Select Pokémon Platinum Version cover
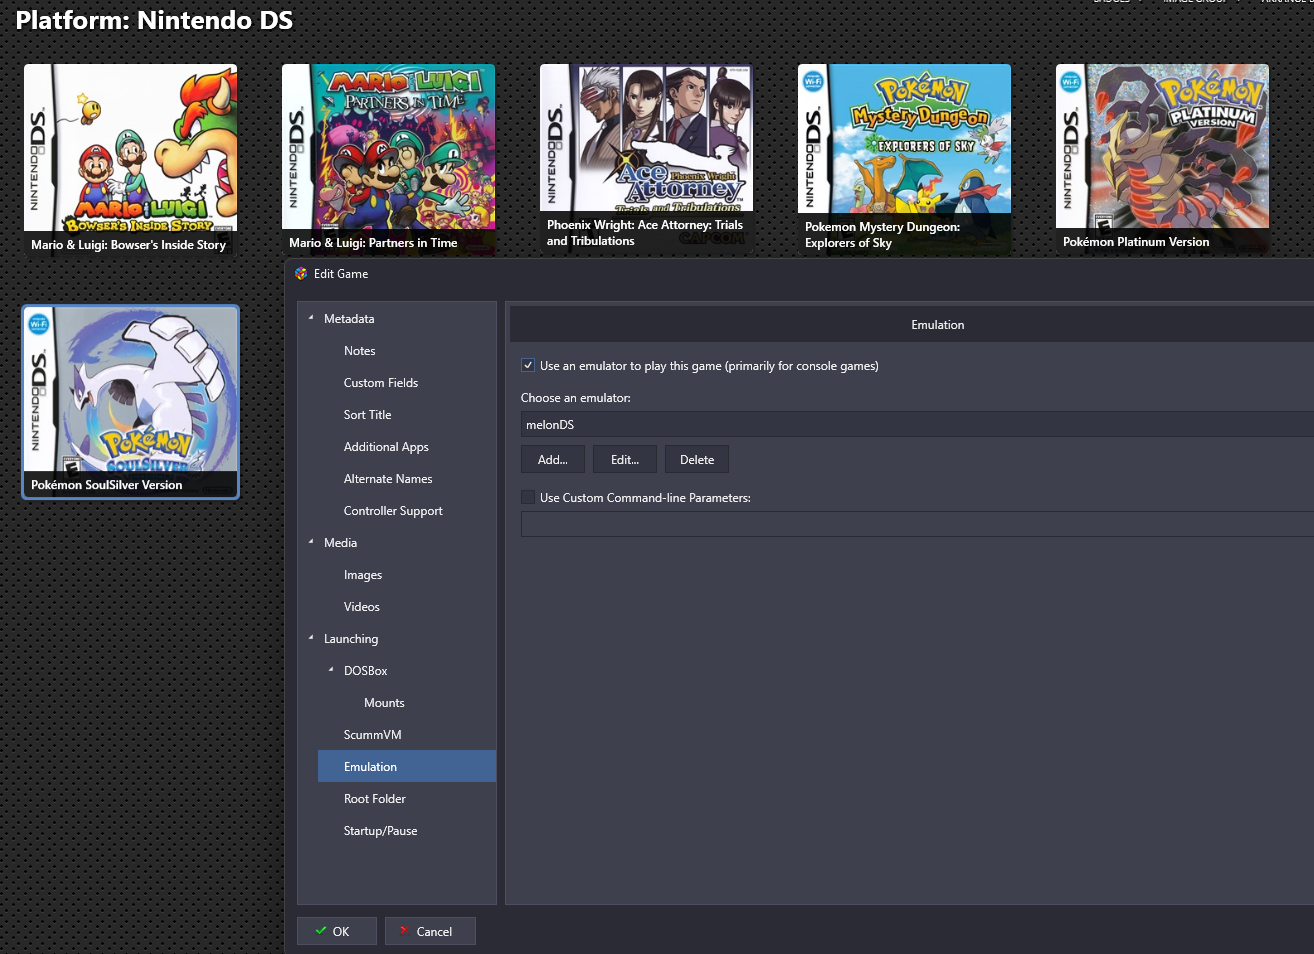Viewport: 1314px width, 954px height. [1162, 158]
